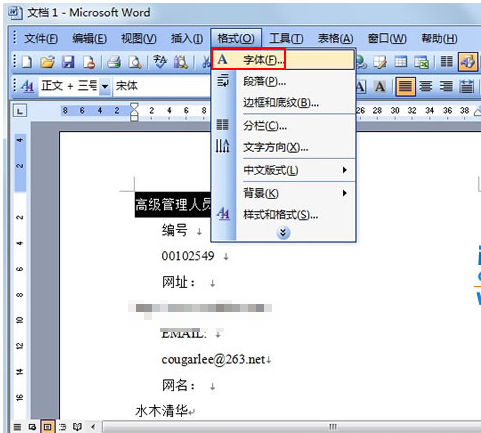Open the 编辑(E) menu

click(89, 39)
